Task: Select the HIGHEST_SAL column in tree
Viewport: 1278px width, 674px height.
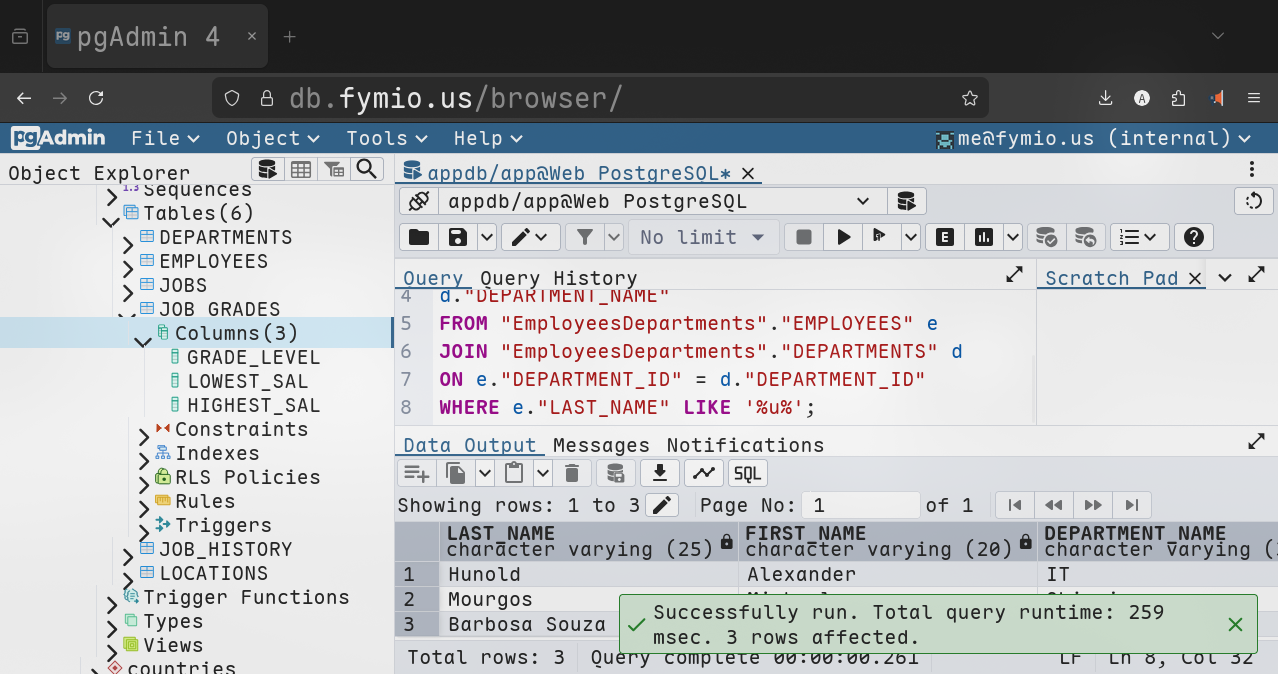Action: [253, 405]
